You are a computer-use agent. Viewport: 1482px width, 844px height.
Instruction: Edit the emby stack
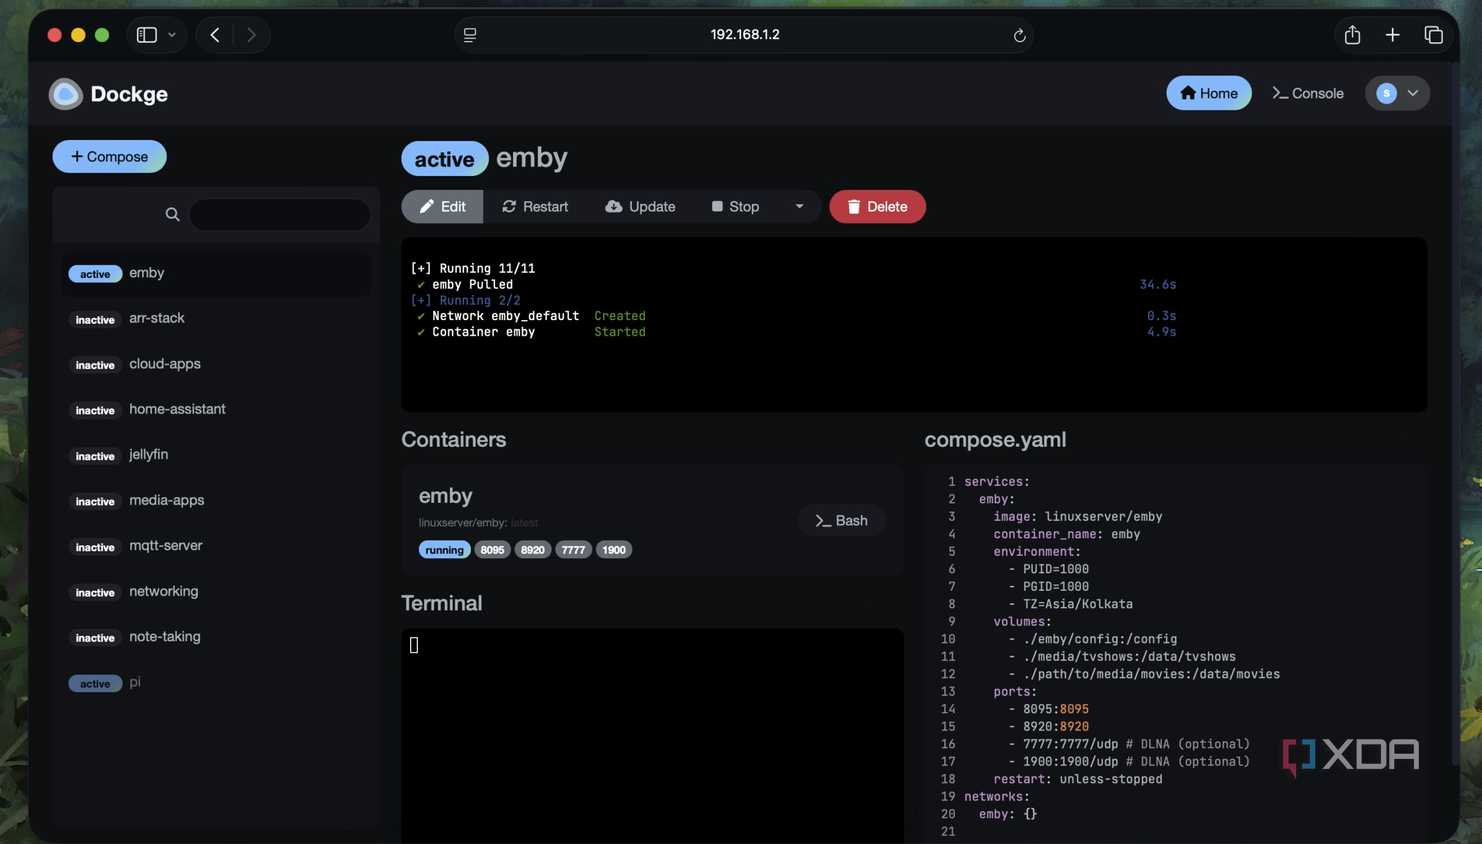442,206
